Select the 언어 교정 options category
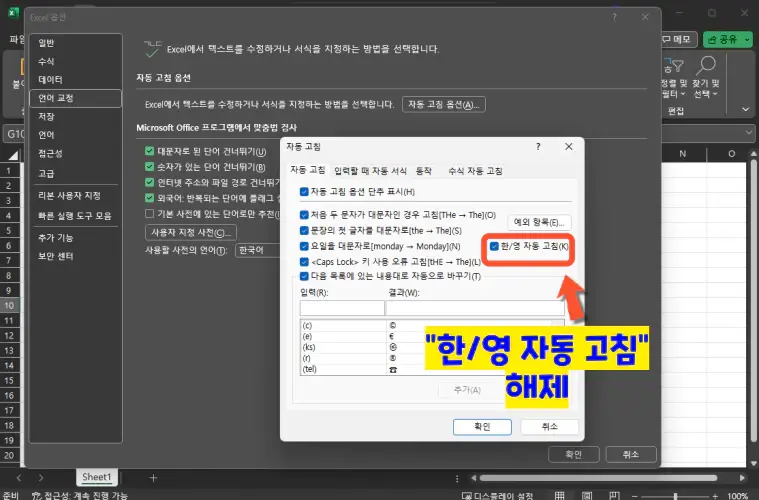Viewport: 759px width, 500px height. point(75,98)
